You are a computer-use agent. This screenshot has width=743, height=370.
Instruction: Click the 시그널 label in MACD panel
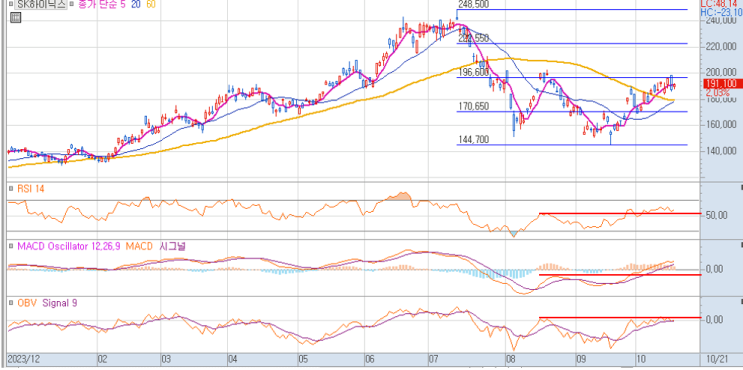(171, 246)
